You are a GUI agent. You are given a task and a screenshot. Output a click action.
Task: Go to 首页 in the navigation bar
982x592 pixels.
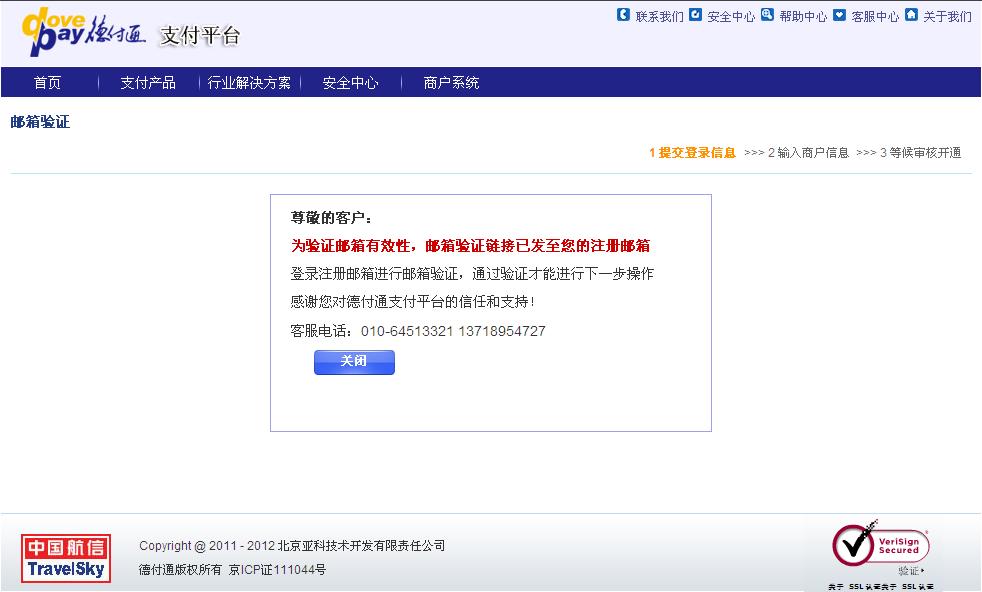tap(47, 83)
